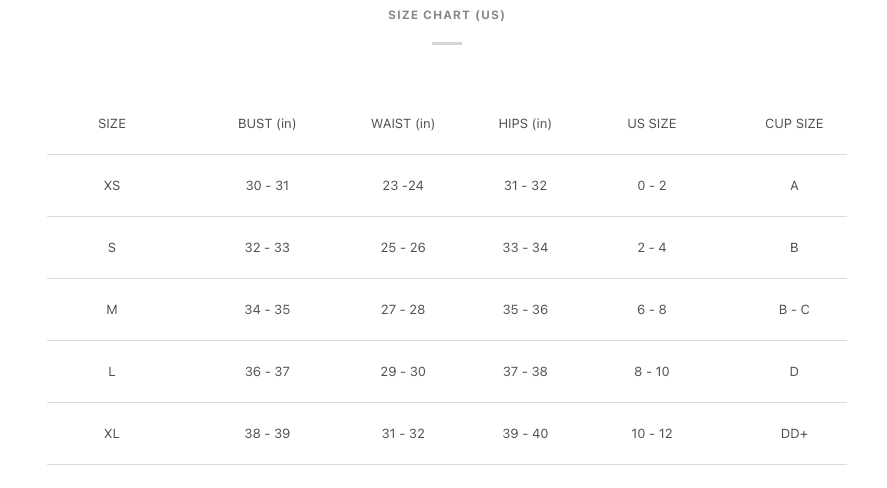This screenshot has height=488, width=887.
Task: Select the US SIZE column header
Action: (x=652, y=124)
